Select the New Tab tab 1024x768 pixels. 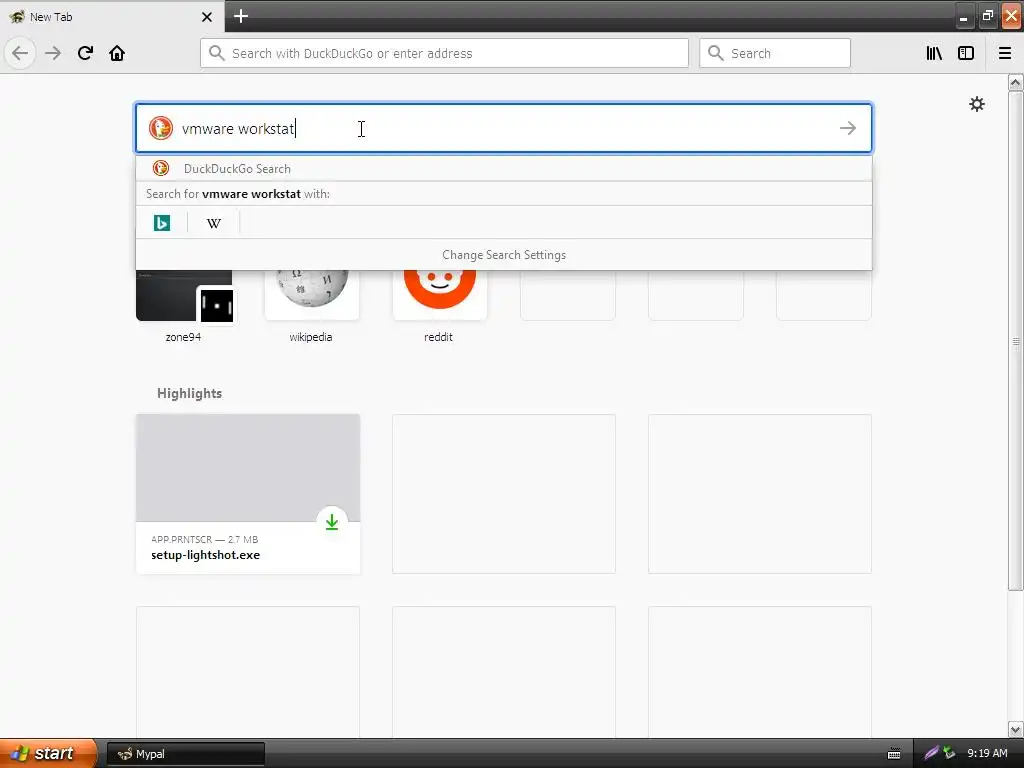[111, 17]
